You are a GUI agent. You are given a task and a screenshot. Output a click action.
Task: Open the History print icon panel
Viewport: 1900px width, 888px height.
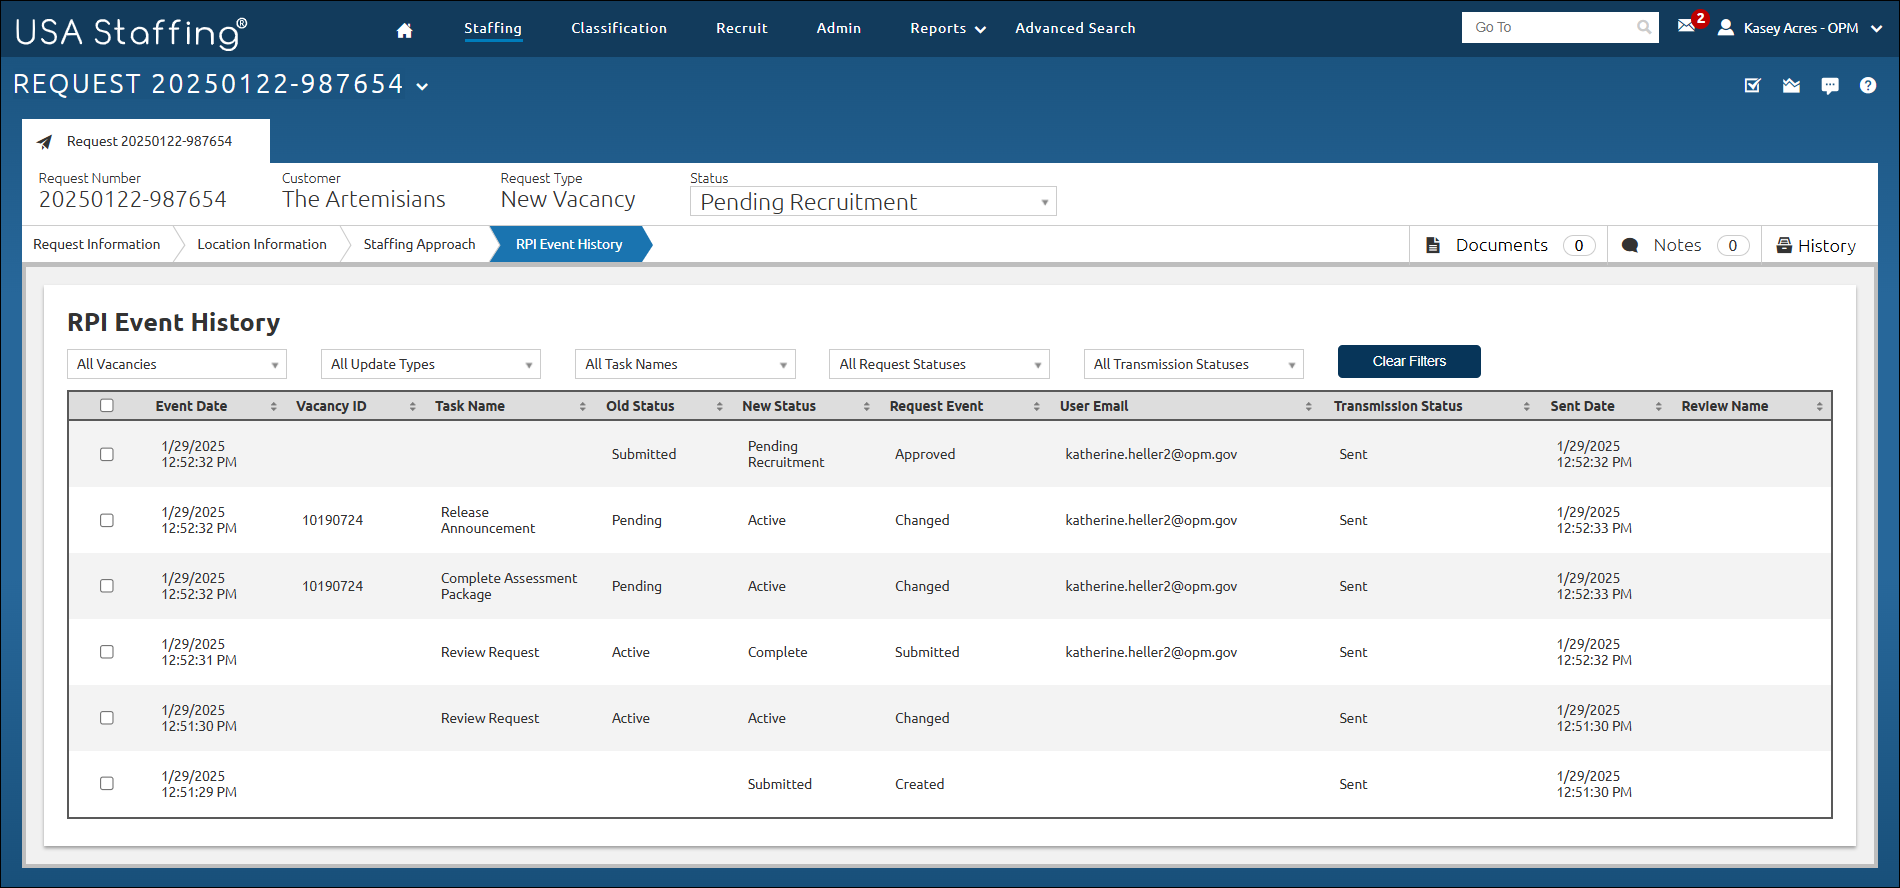1816,245
